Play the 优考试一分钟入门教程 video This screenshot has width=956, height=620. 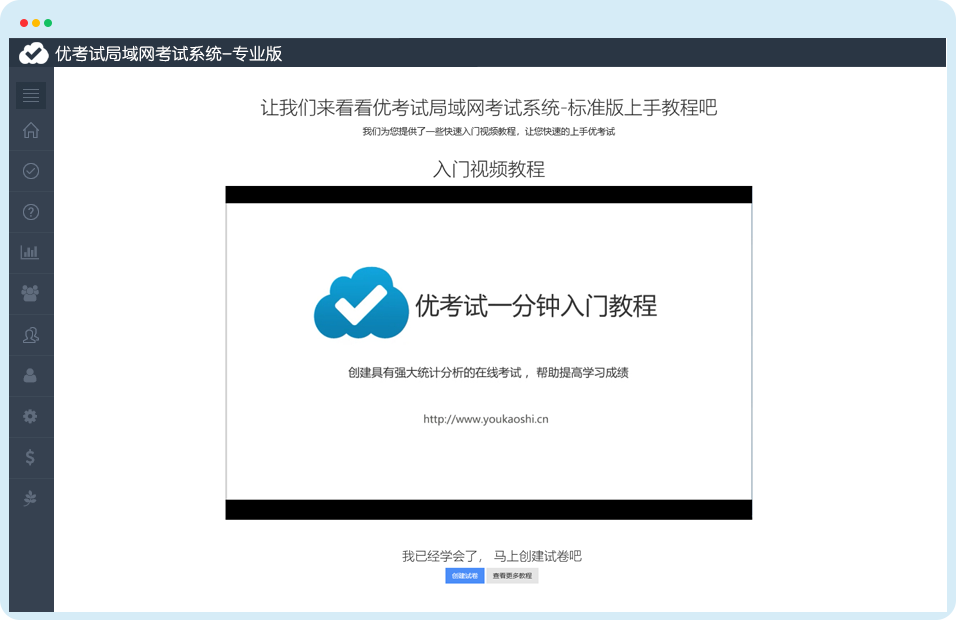click(488, 352)
